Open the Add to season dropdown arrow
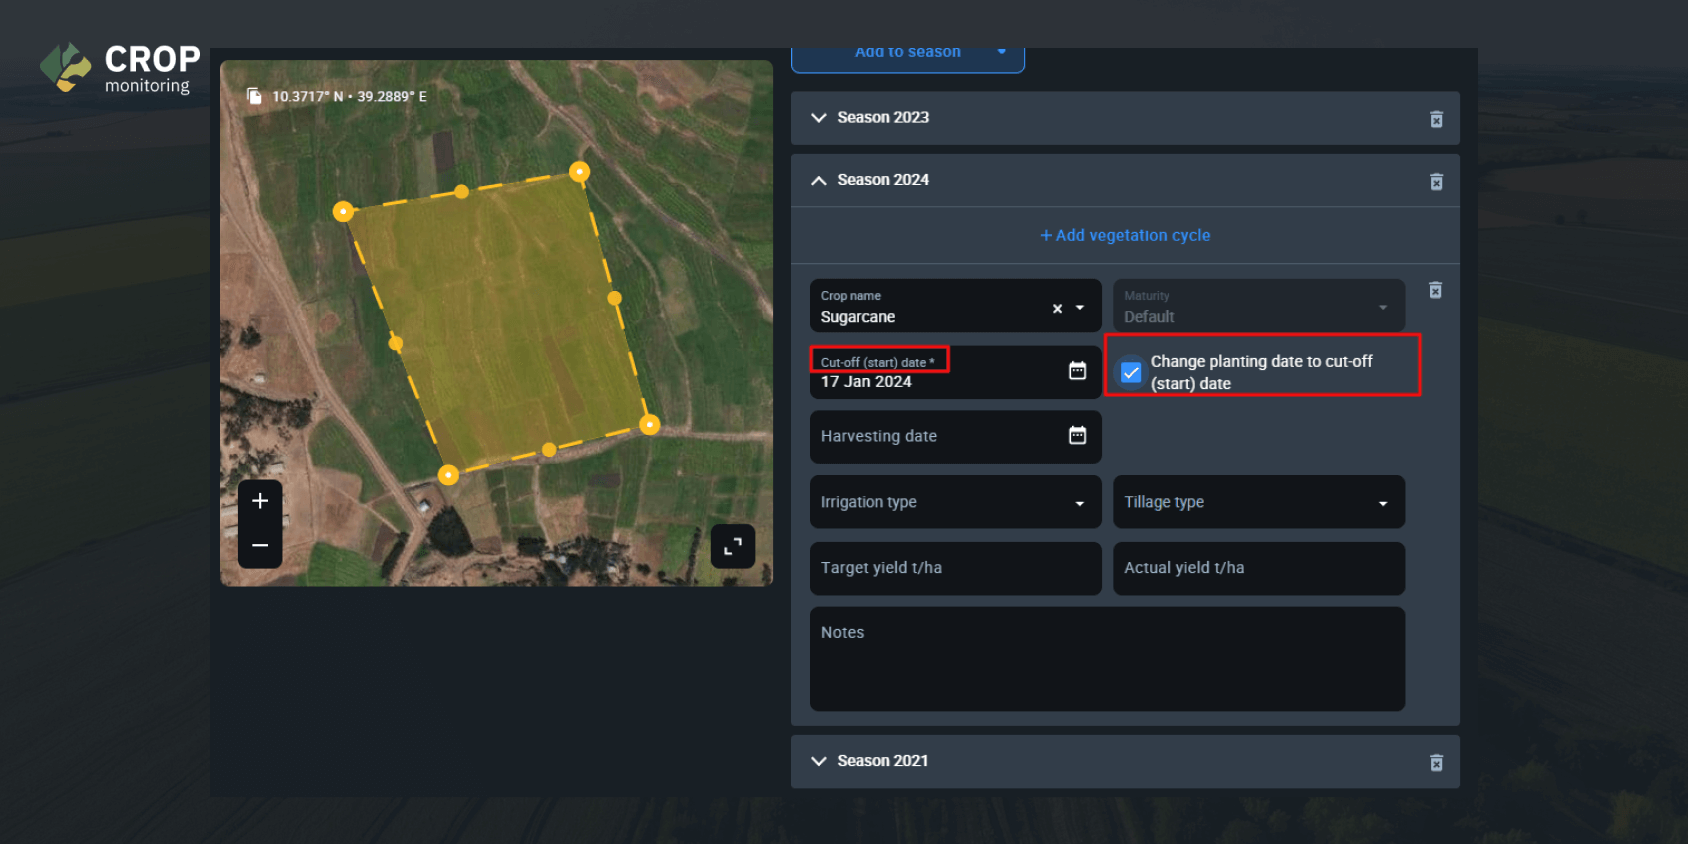 1001,52
